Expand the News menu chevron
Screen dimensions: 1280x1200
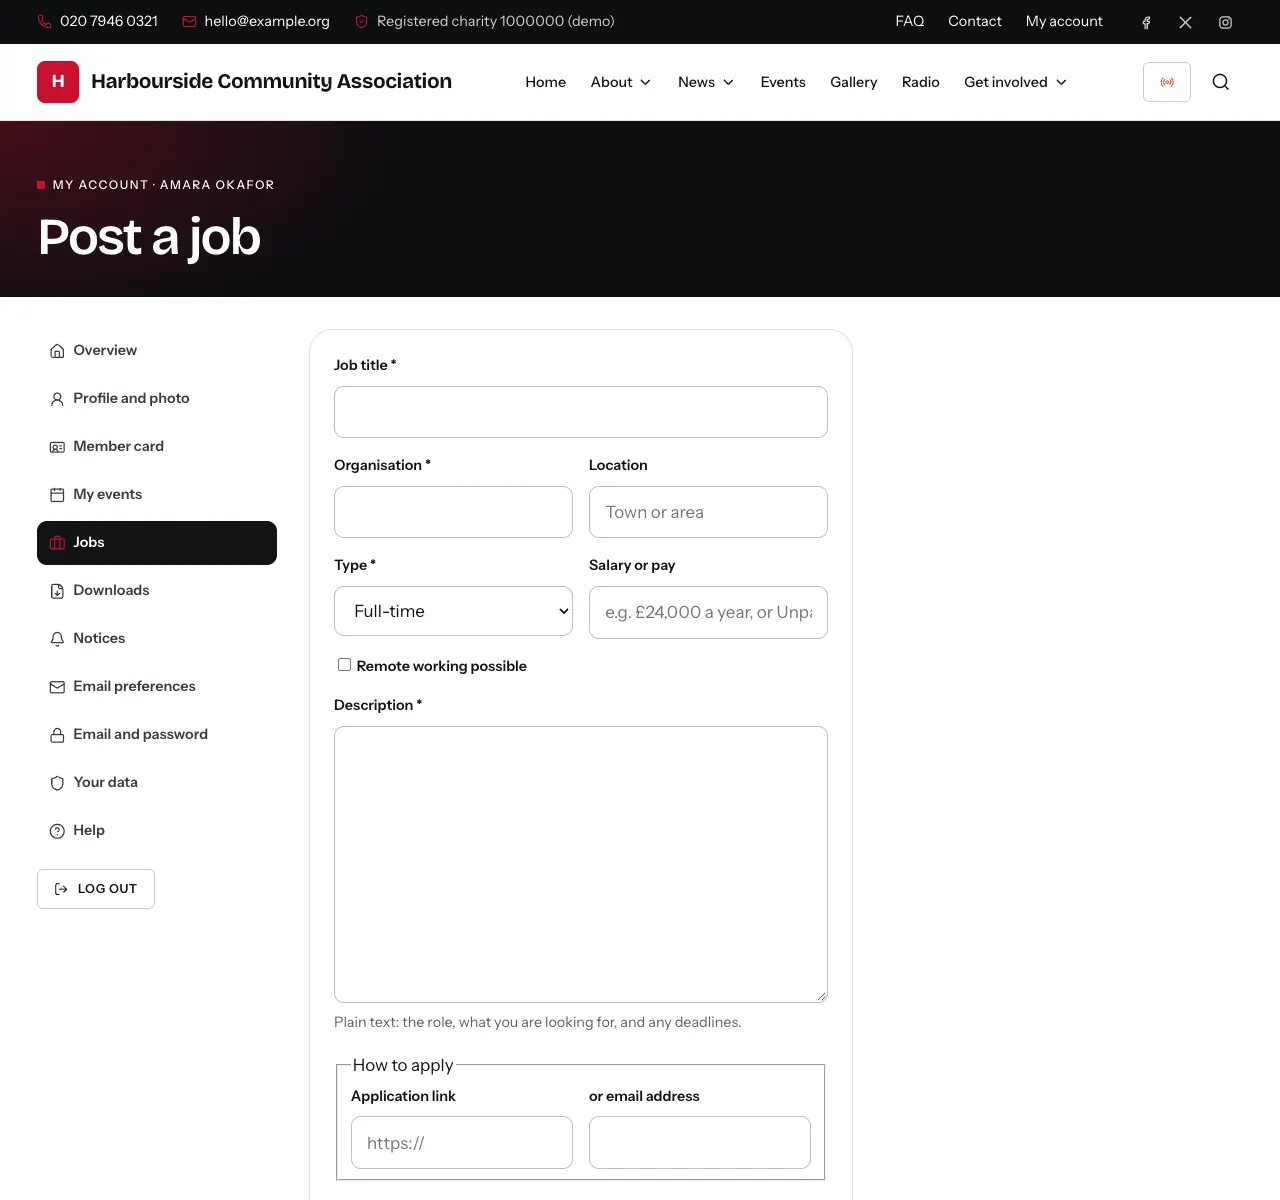click(x=729, y=82)
